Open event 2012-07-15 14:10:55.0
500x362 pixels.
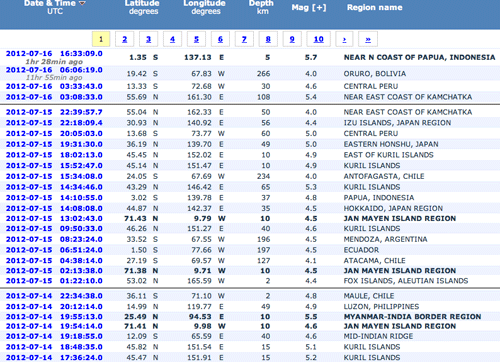click(54, 198)
